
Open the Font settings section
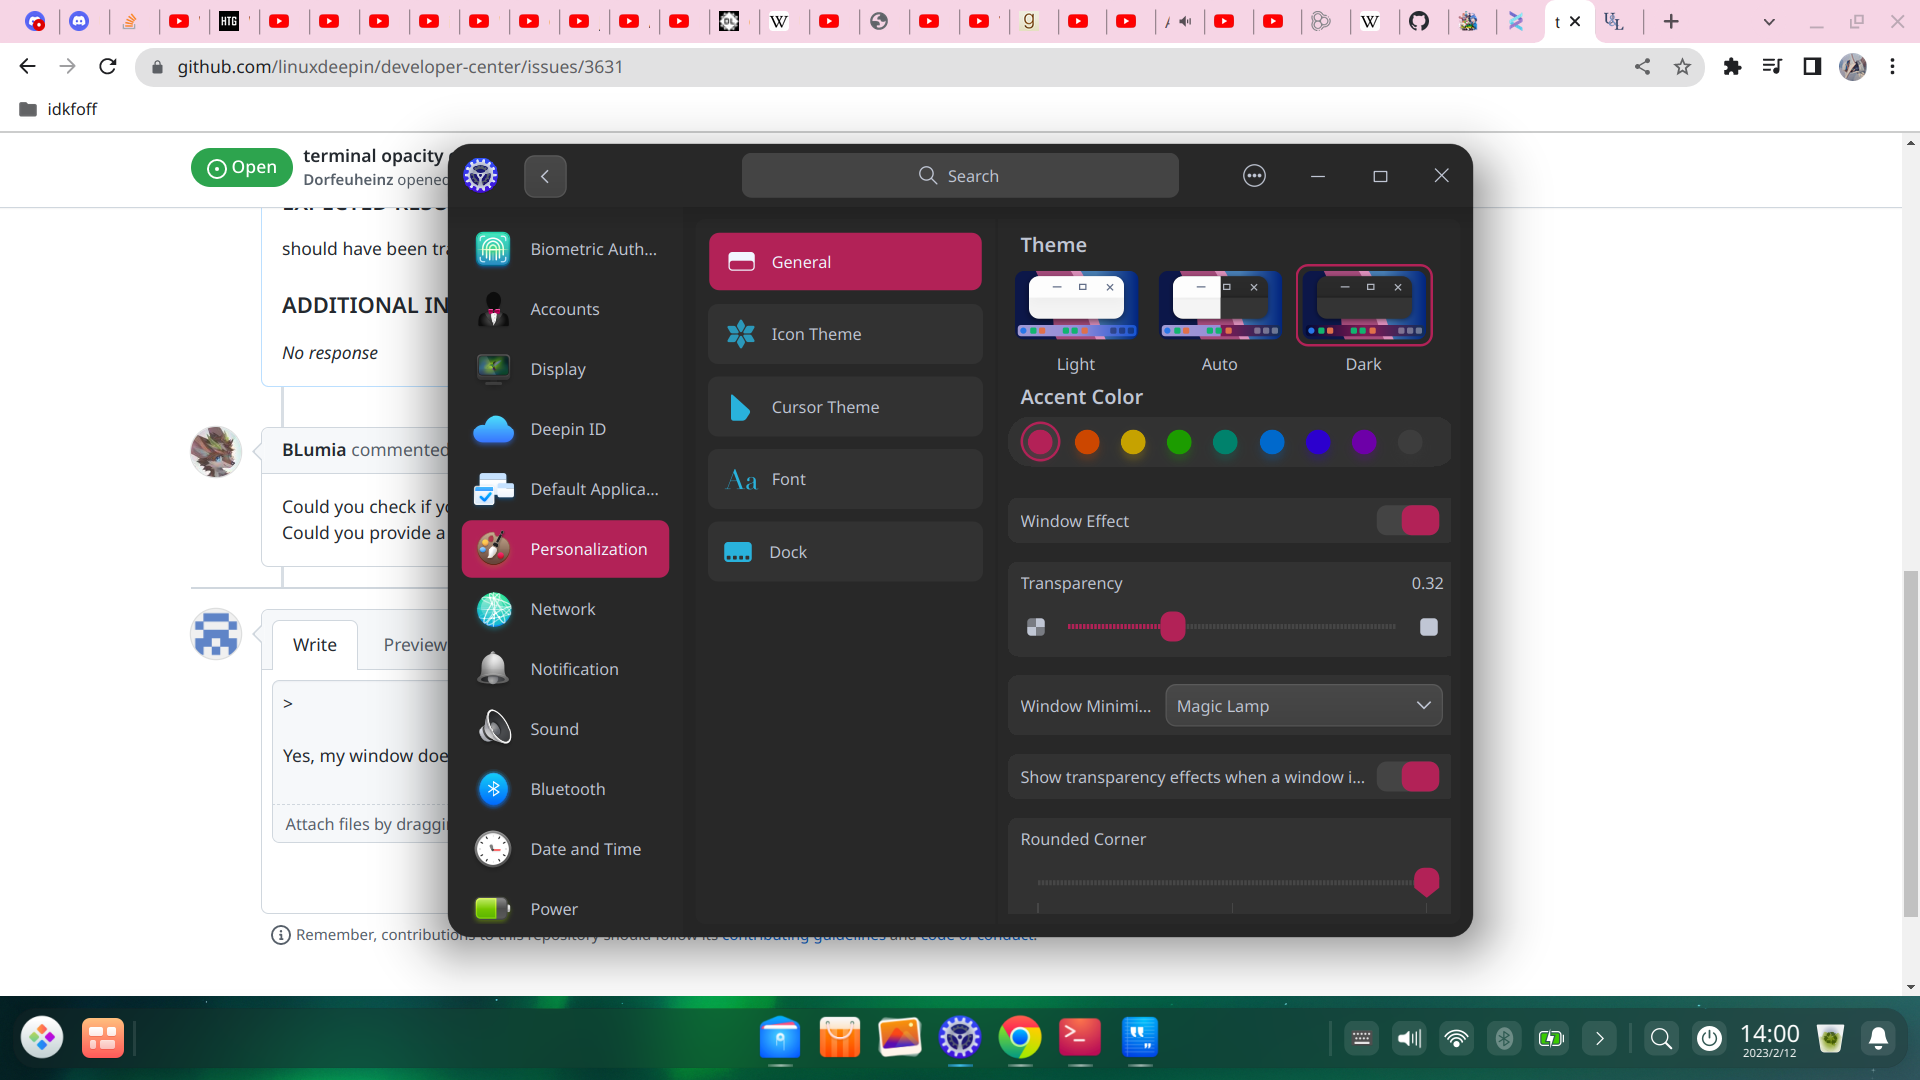[844, 478]
